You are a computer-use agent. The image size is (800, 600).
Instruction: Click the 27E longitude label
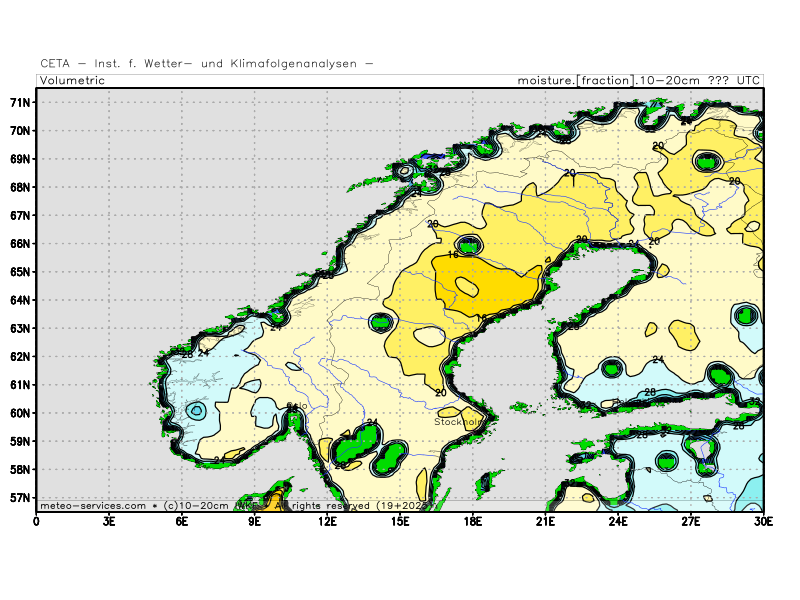click(x=691, y=521)
